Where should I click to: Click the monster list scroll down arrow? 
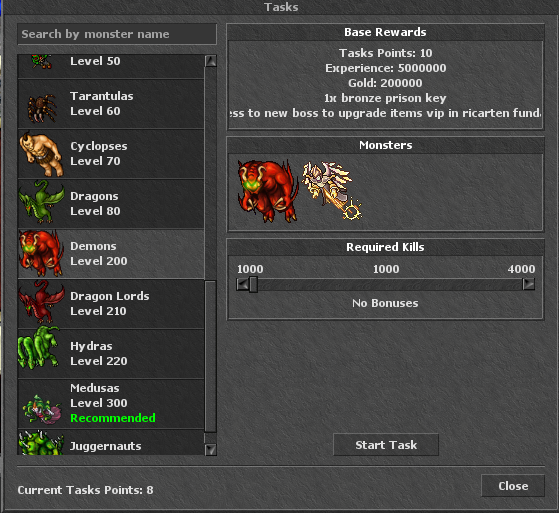click(x=211, y=449)
